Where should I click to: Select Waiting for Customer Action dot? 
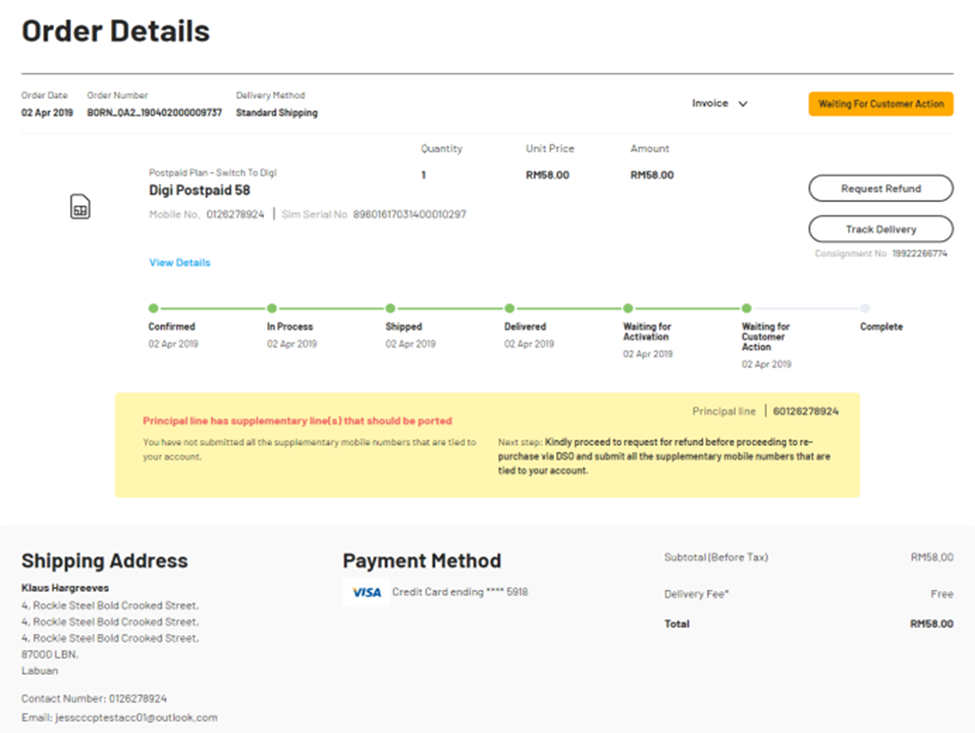747,308
